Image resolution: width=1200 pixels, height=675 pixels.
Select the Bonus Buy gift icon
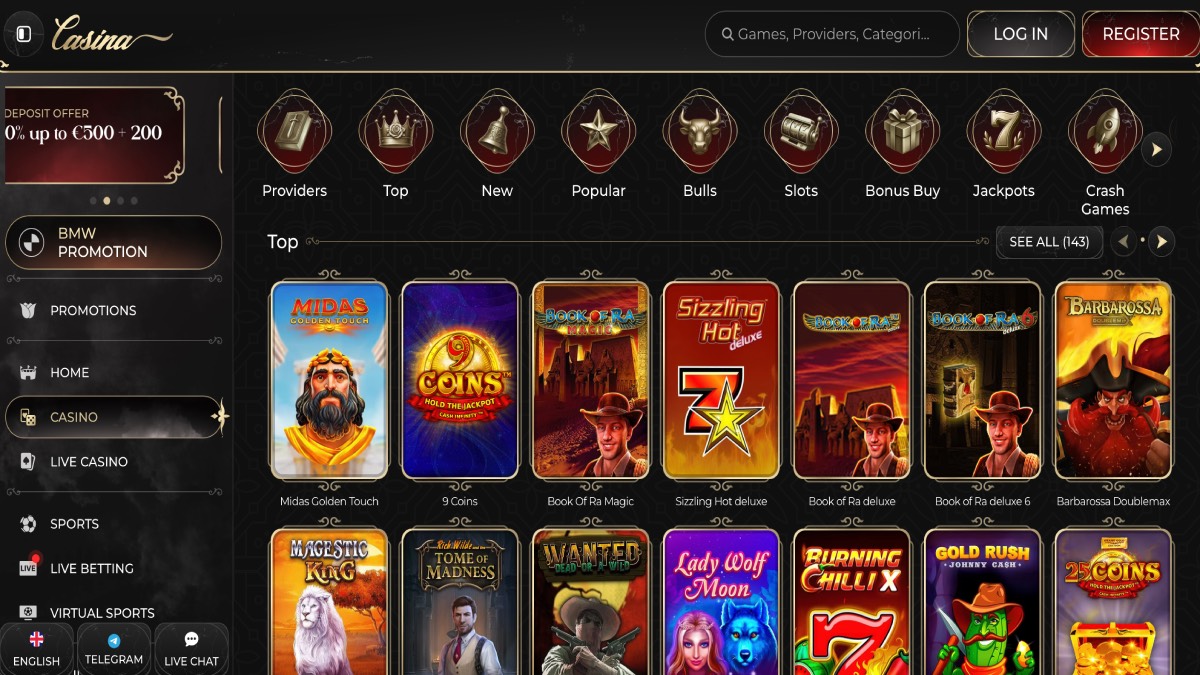(x=903, y=132)
